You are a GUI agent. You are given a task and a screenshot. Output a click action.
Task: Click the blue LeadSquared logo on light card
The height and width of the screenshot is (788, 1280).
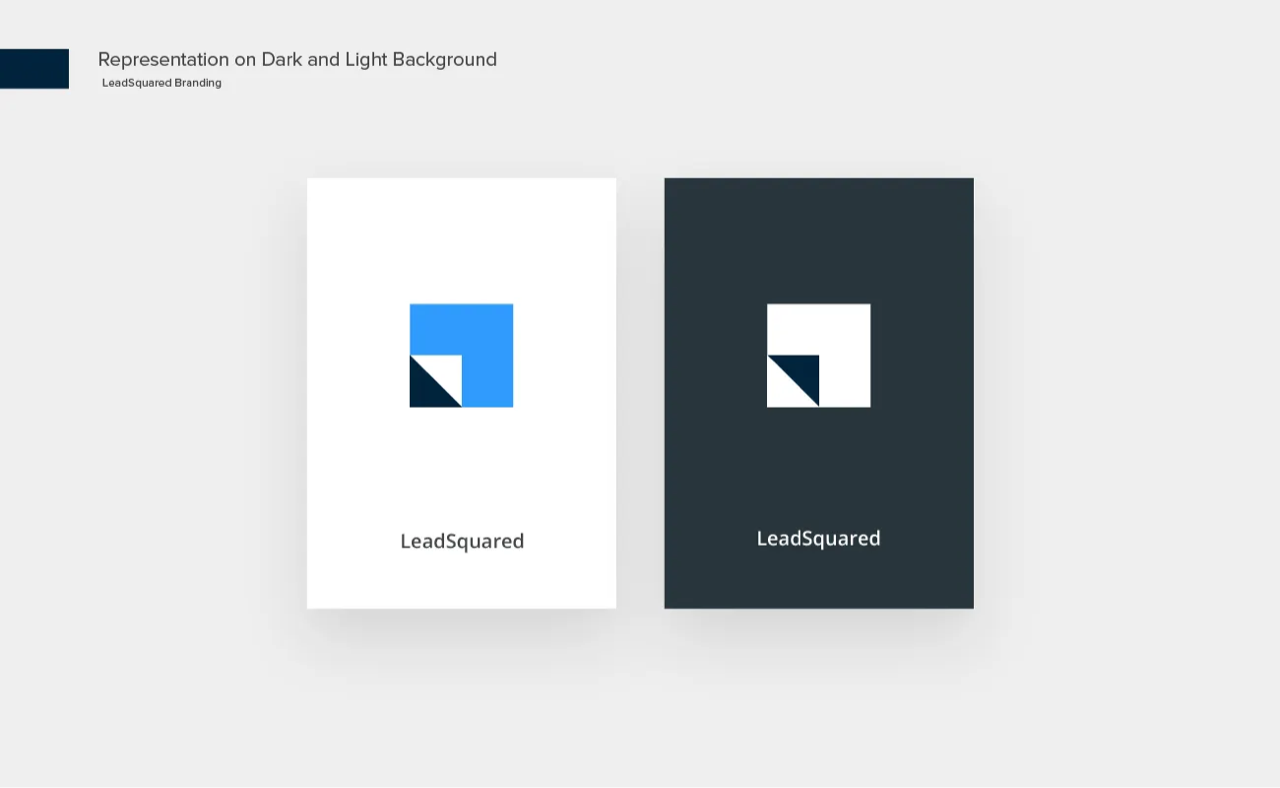(461, 355)
